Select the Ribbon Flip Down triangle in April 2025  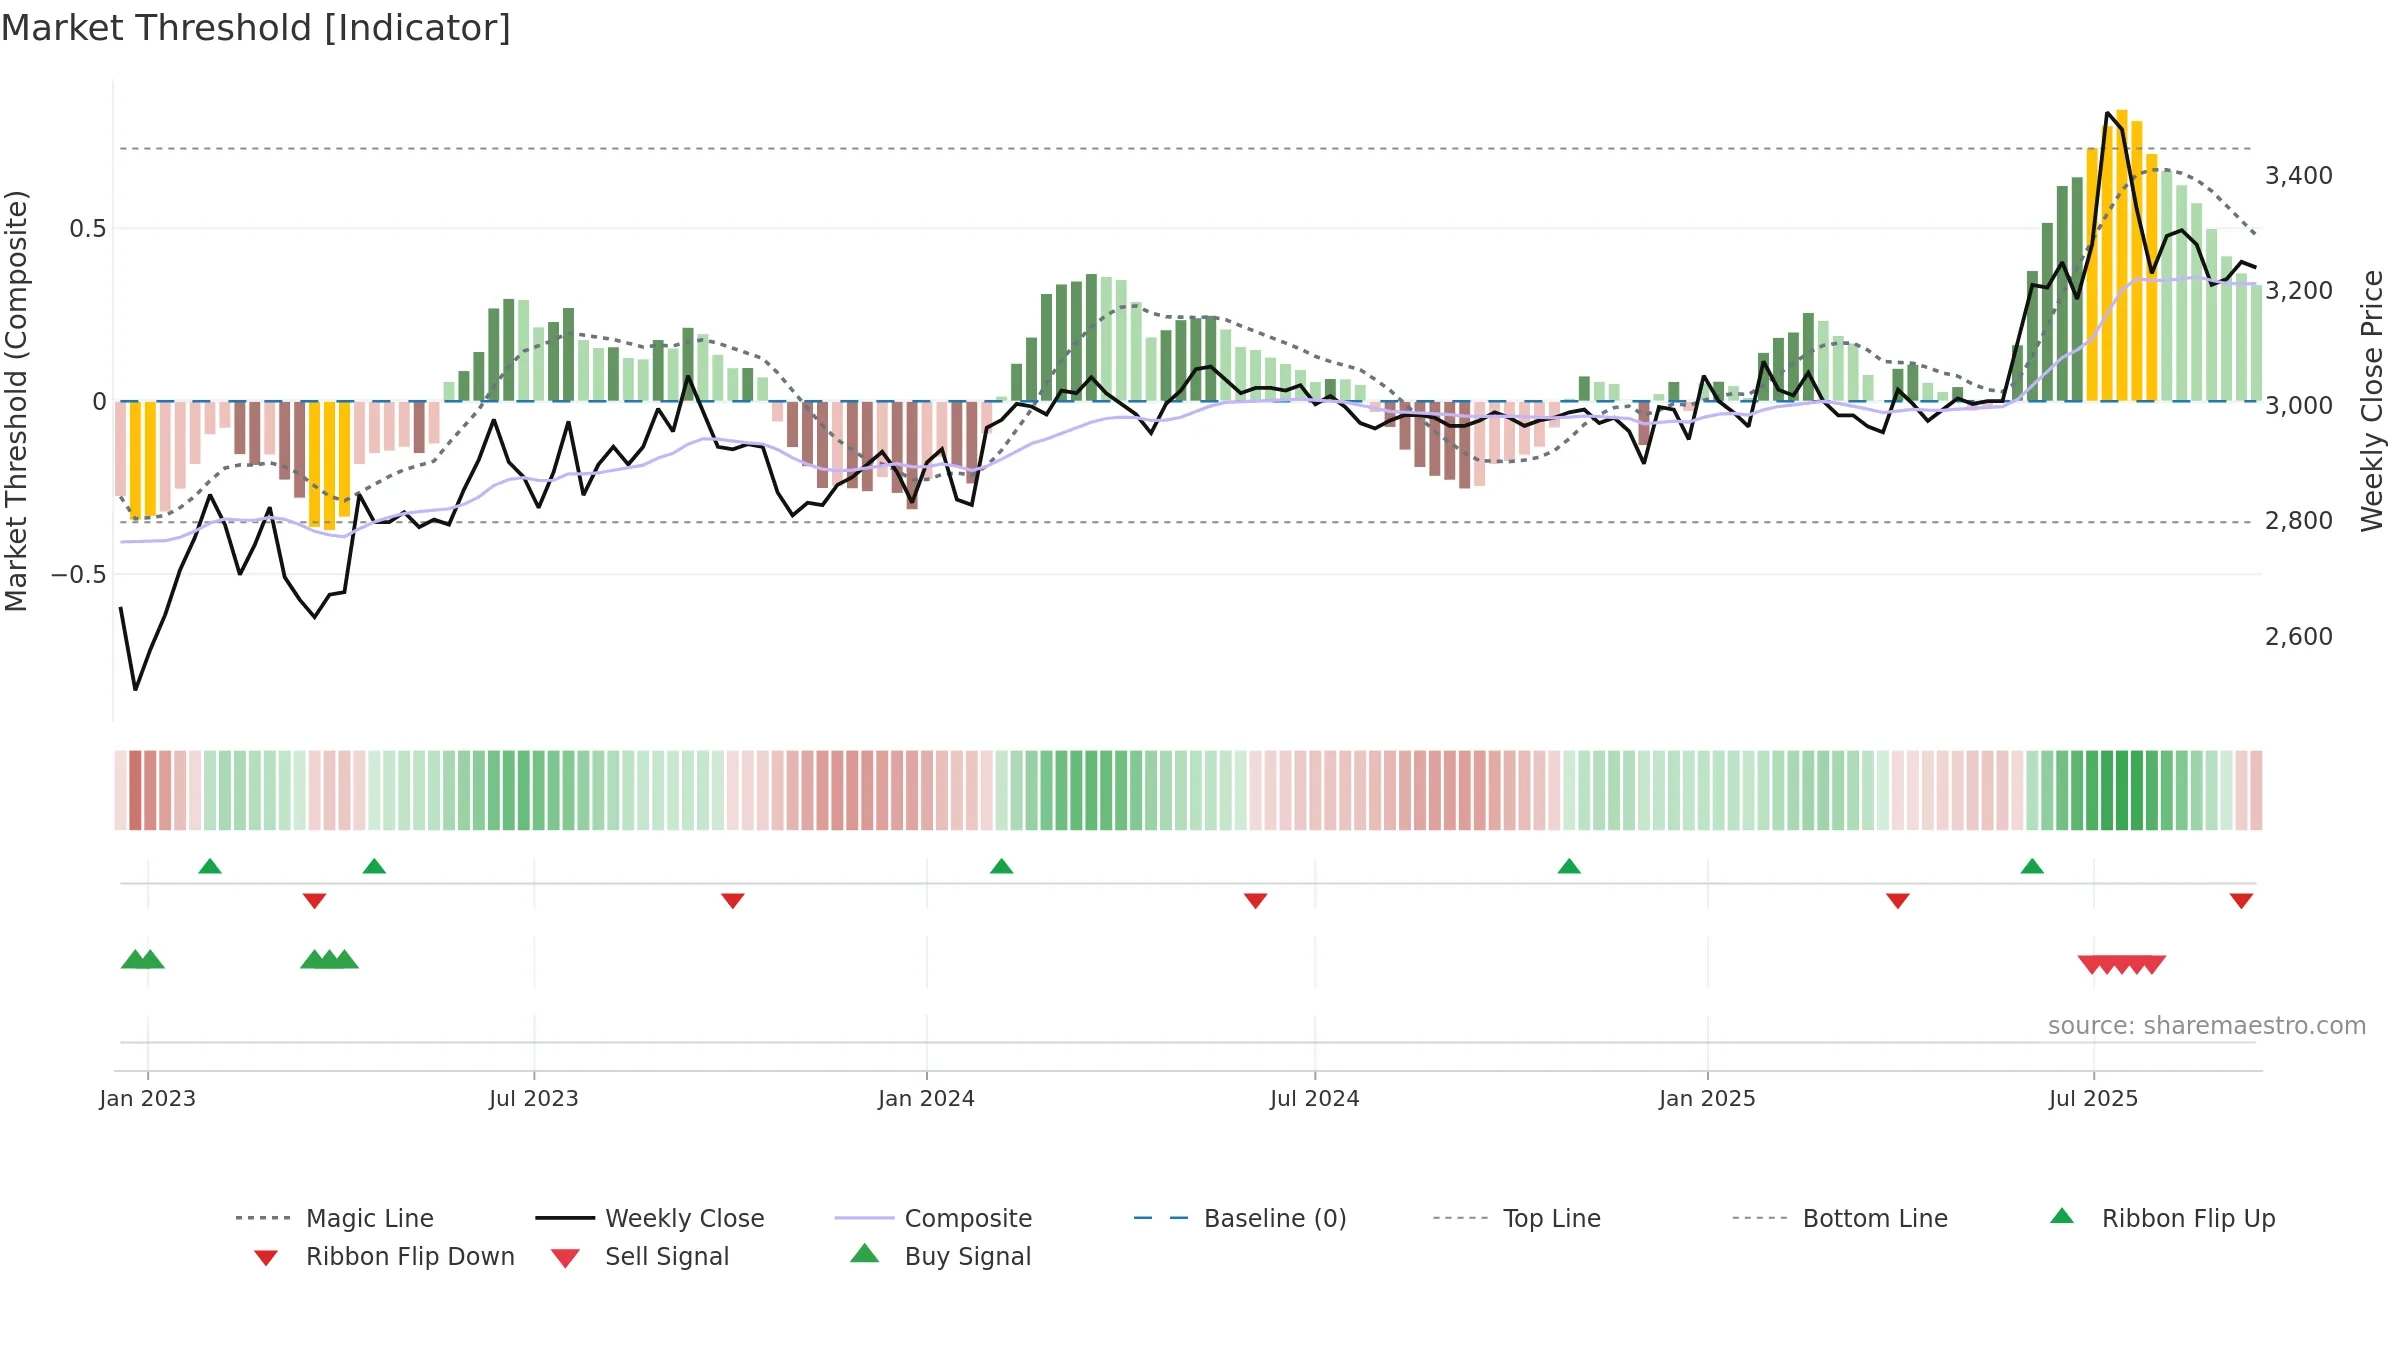coord(1898,901)
